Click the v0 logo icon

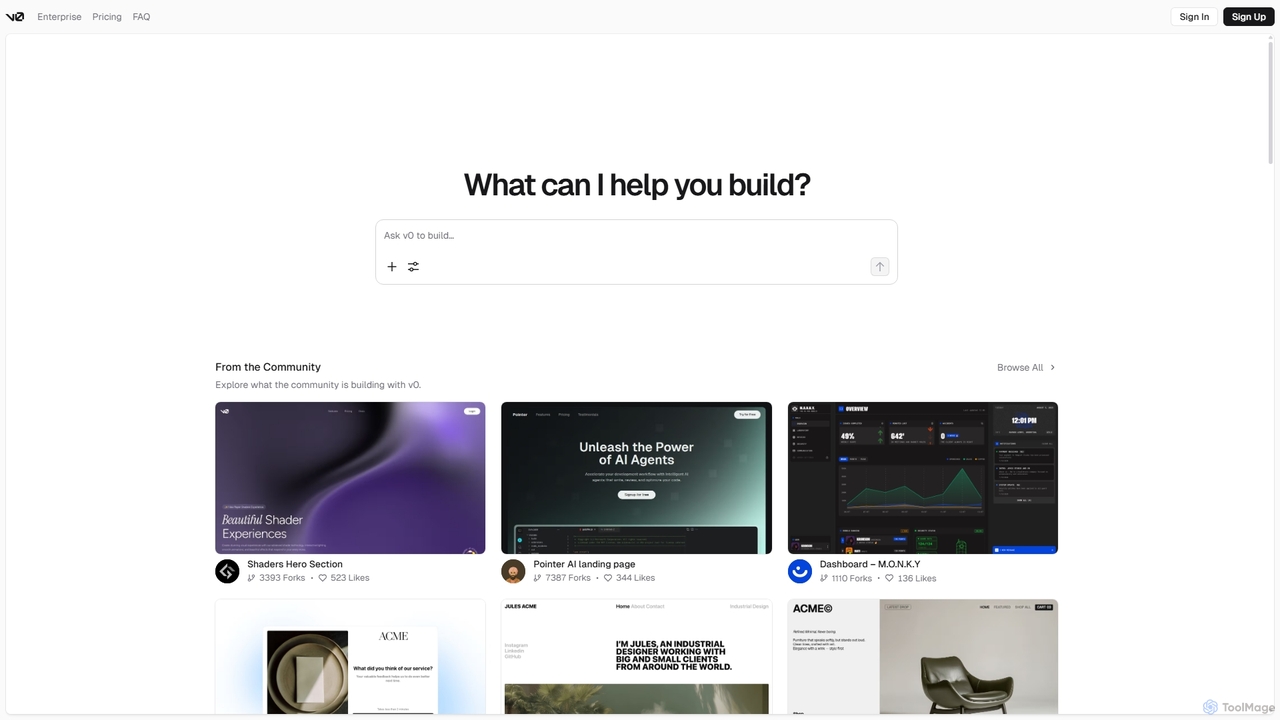coord(15,17)
